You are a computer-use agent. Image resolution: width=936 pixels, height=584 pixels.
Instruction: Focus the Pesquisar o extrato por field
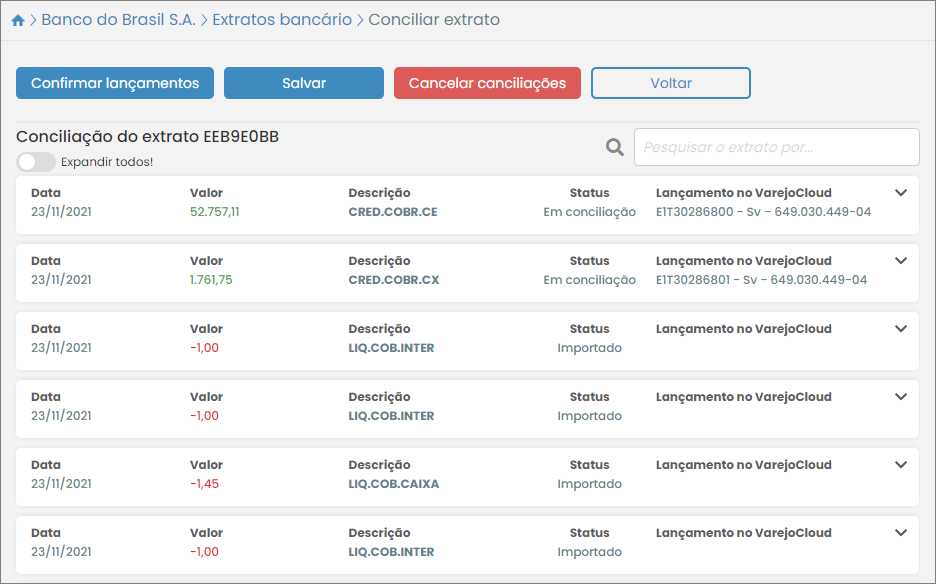[x=776, y=147]
